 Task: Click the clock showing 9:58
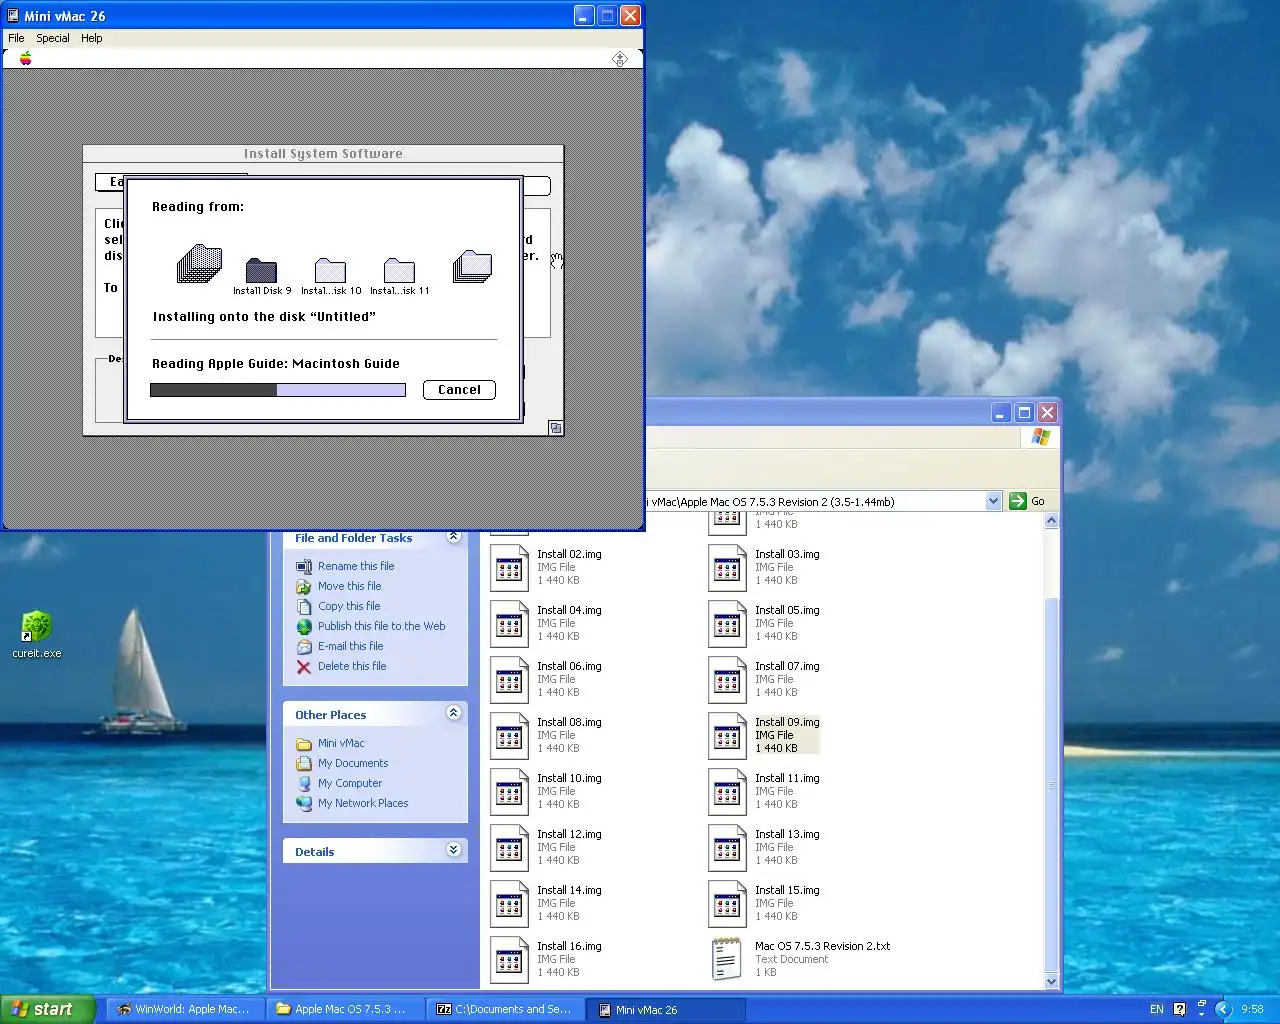click(x=1252, y=1009)
